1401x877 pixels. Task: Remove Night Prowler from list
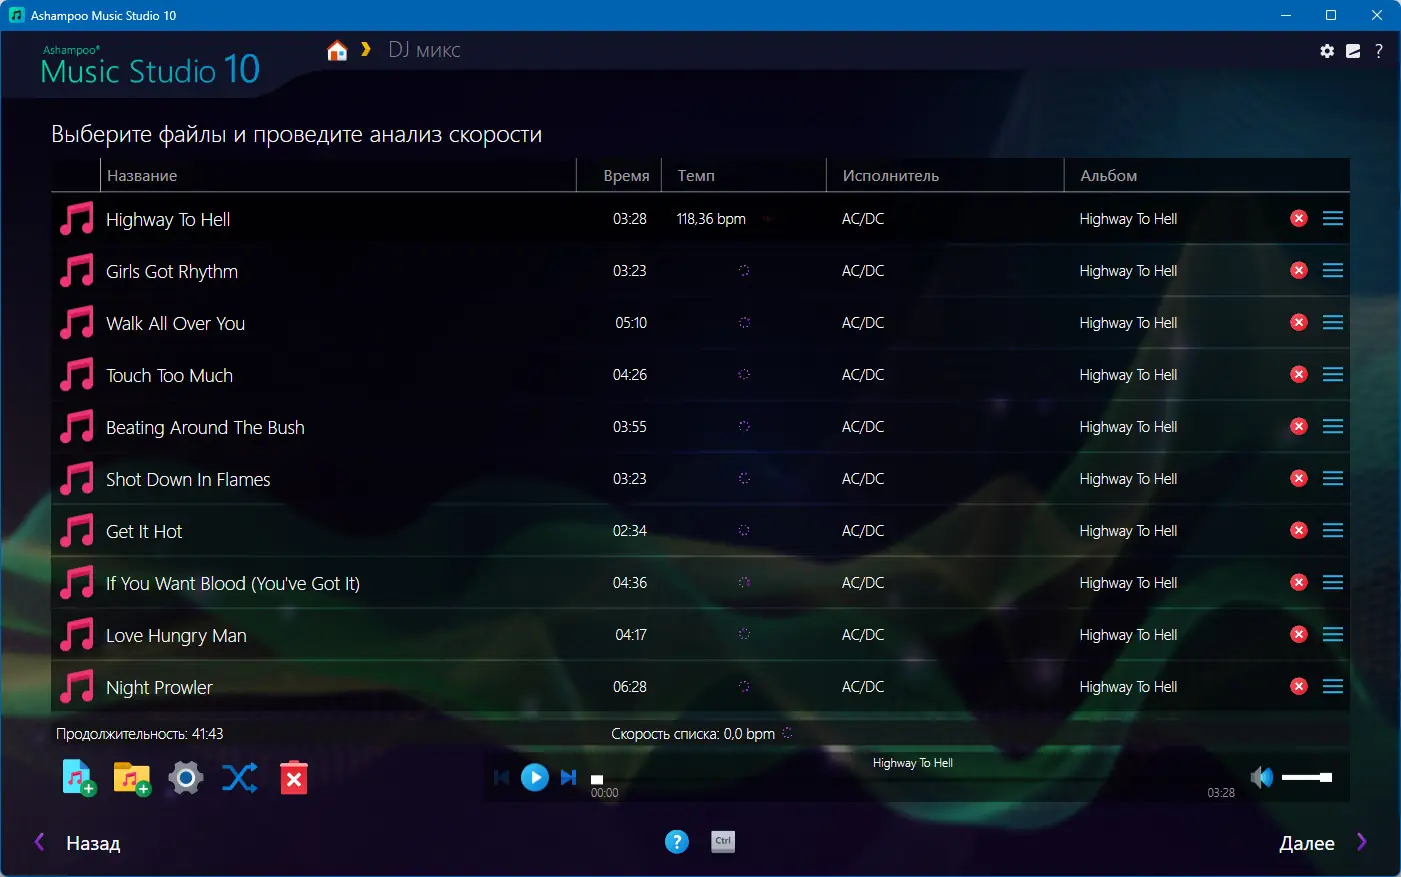pos(1299,686)
